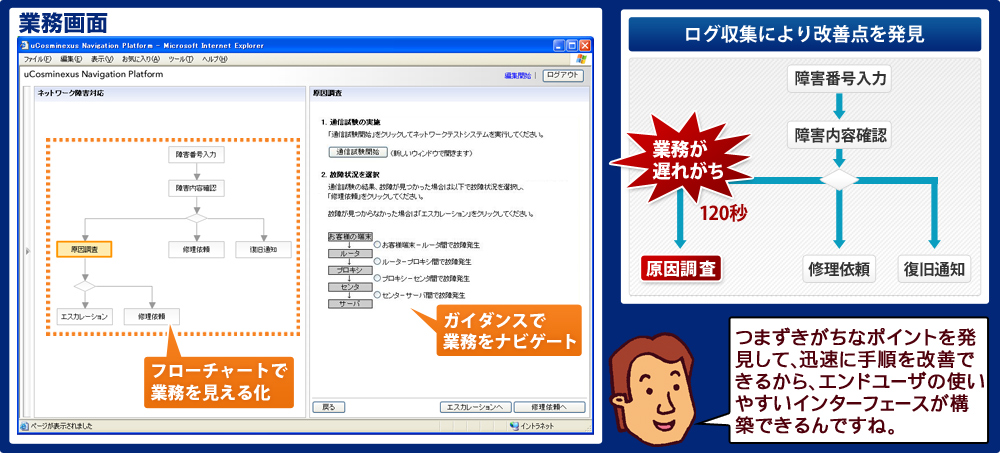This screenshot has height=453, width=1000.
Task: Click 障害内容確認 in the log diagram
Action: click(839, 135)
